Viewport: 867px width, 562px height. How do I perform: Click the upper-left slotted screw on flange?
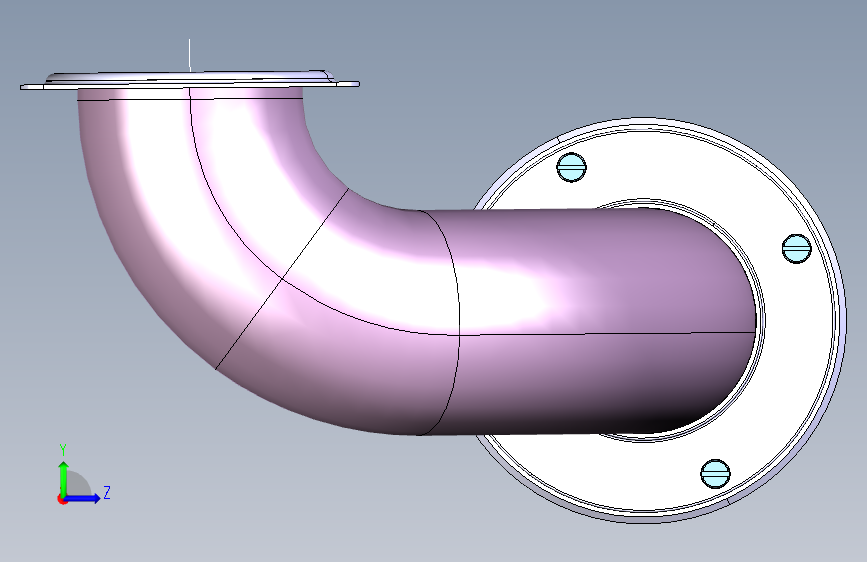[571, 167]
